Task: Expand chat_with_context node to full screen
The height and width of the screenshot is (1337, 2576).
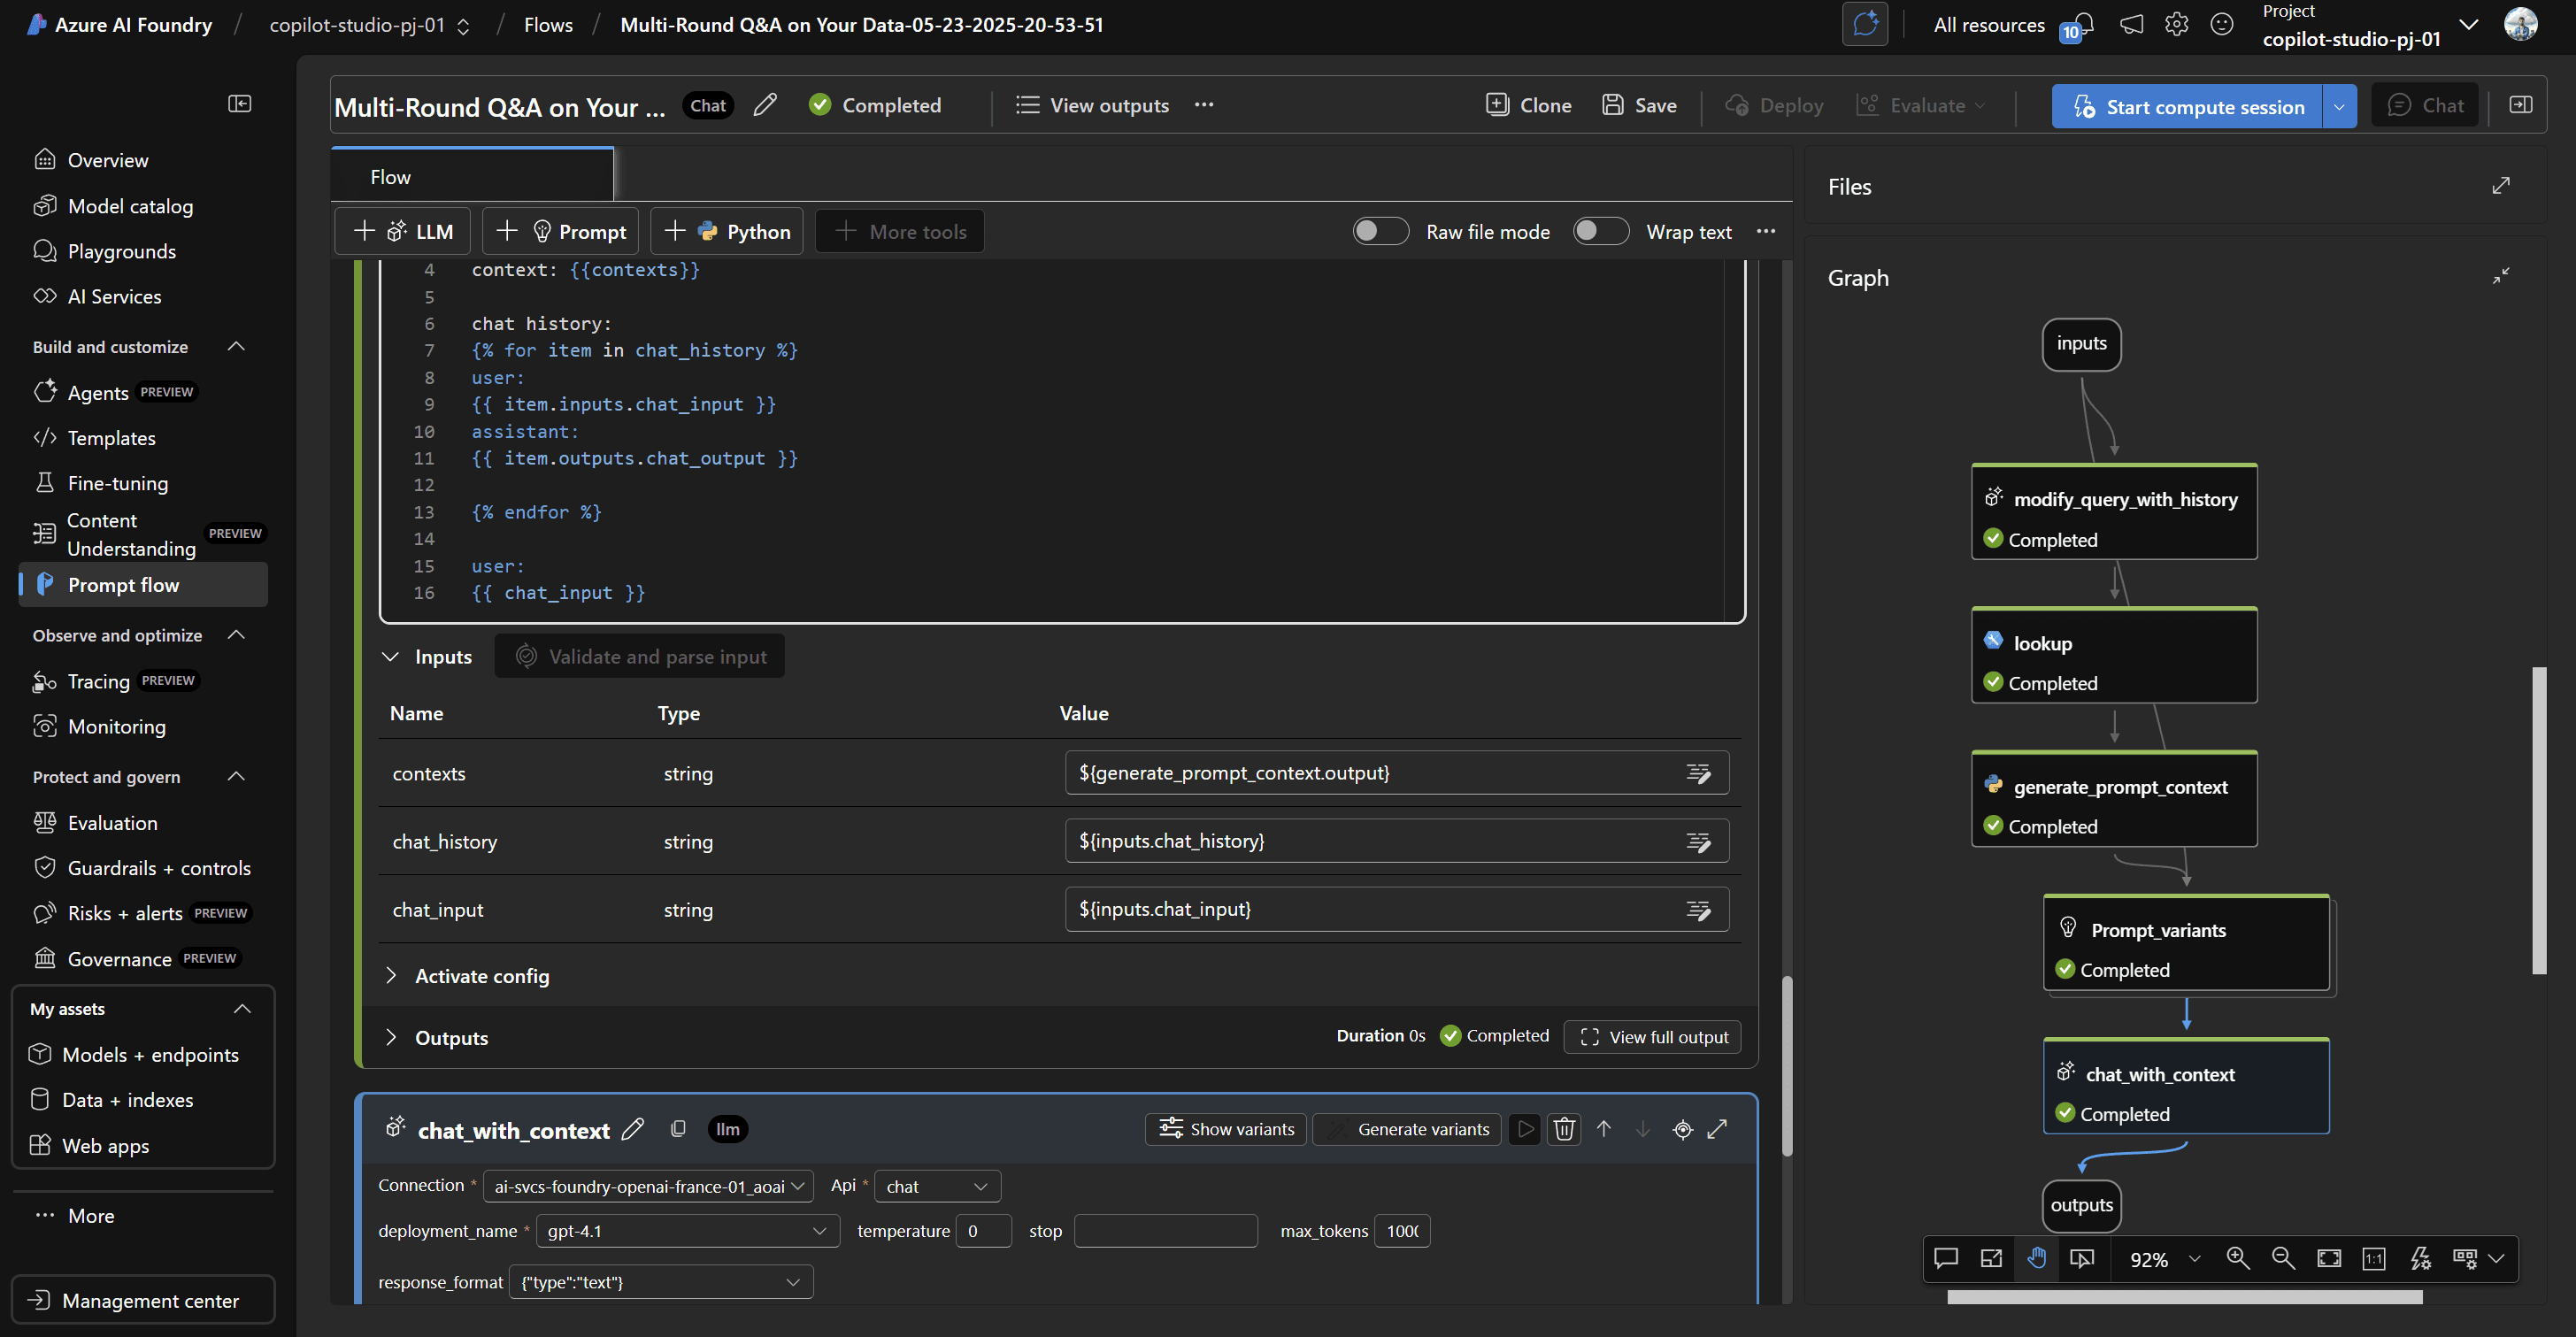Action: point(1717,1129)
